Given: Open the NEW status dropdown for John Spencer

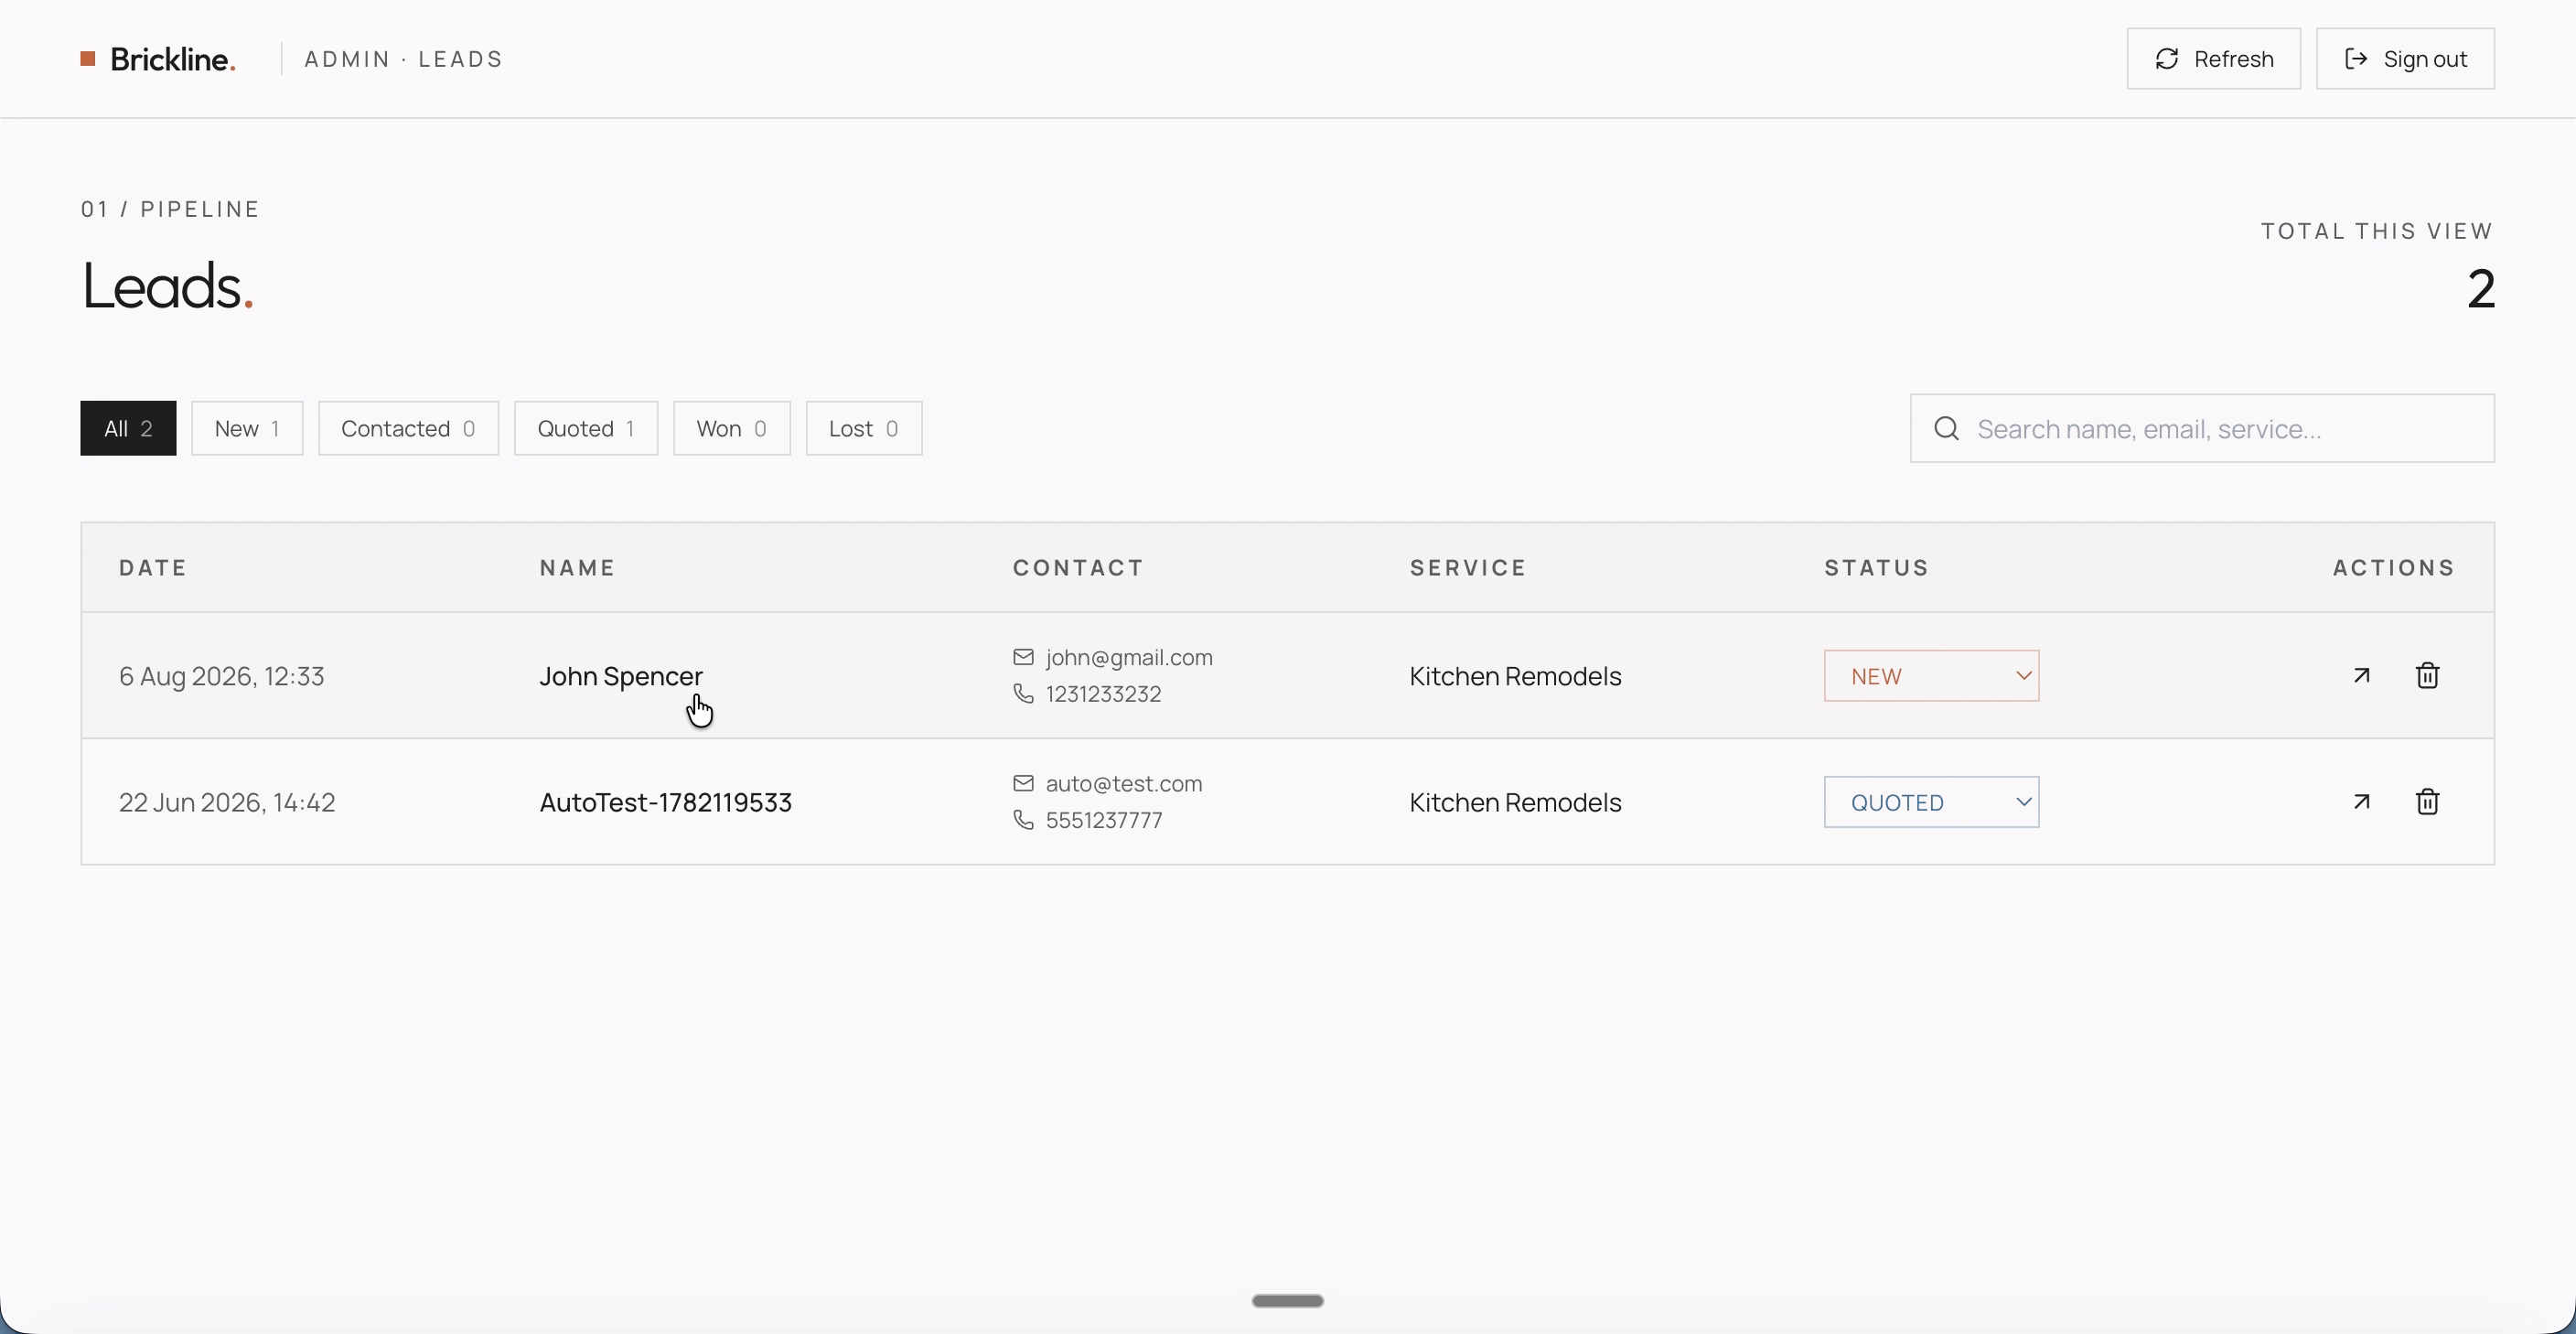Looking at the screenshot, I should click(x=1931, y=676).
